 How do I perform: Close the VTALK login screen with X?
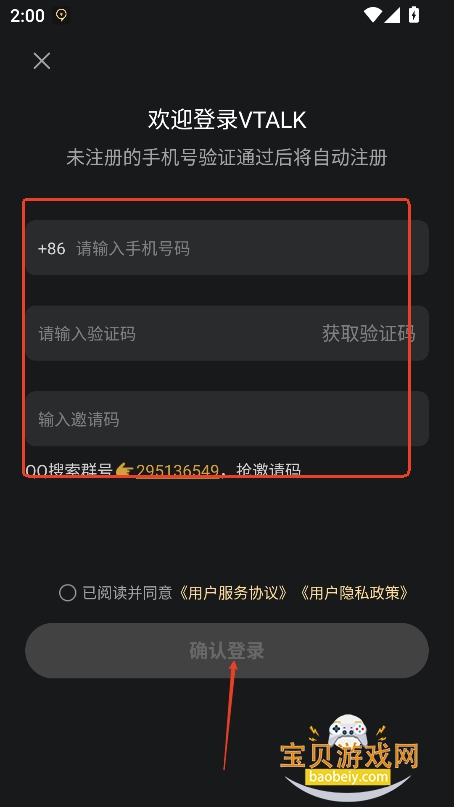(x=42, y=61)
